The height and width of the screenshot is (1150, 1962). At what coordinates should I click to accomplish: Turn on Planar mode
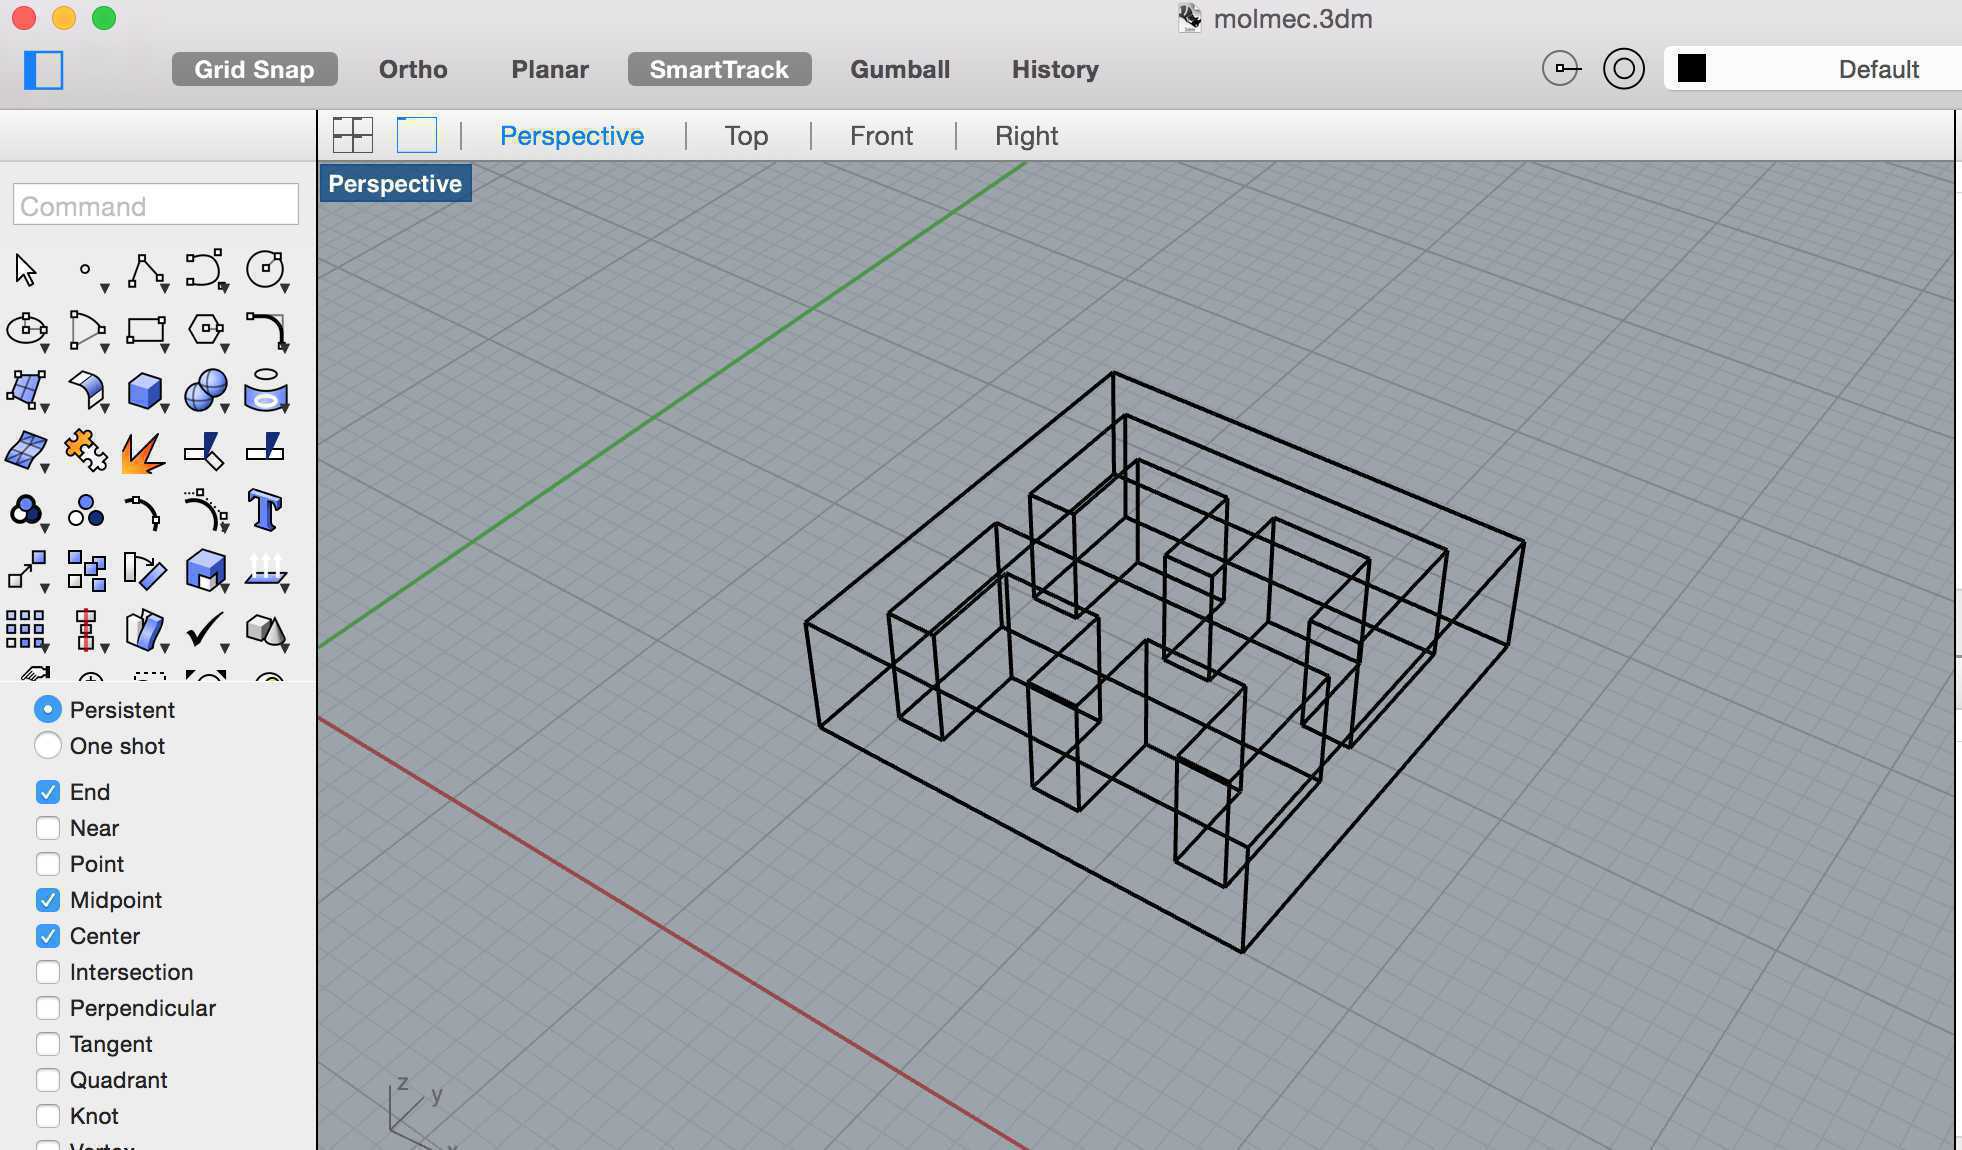550,69
